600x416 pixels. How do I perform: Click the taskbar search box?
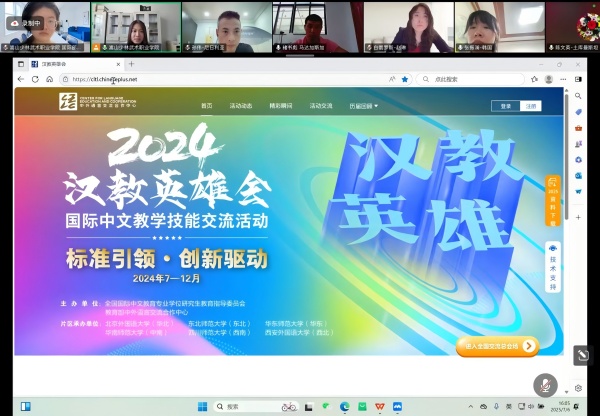(256, 406)
